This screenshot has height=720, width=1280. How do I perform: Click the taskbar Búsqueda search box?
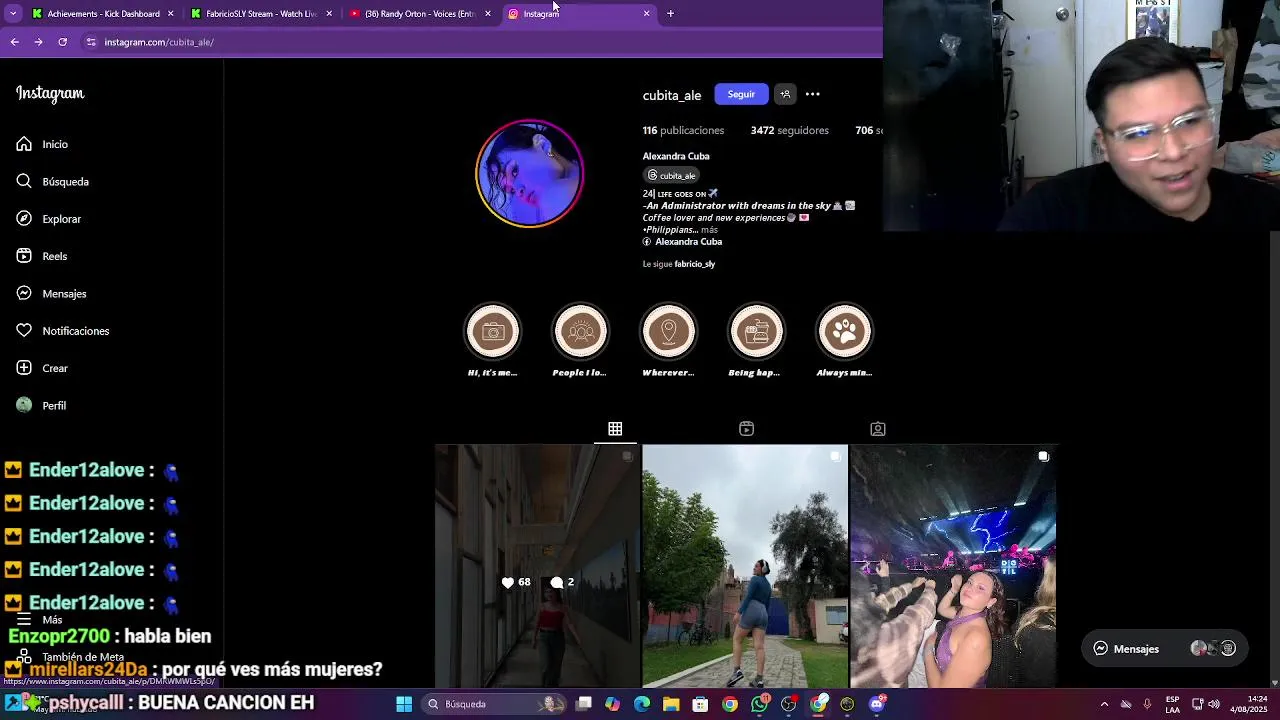click(x=493, y=704)
